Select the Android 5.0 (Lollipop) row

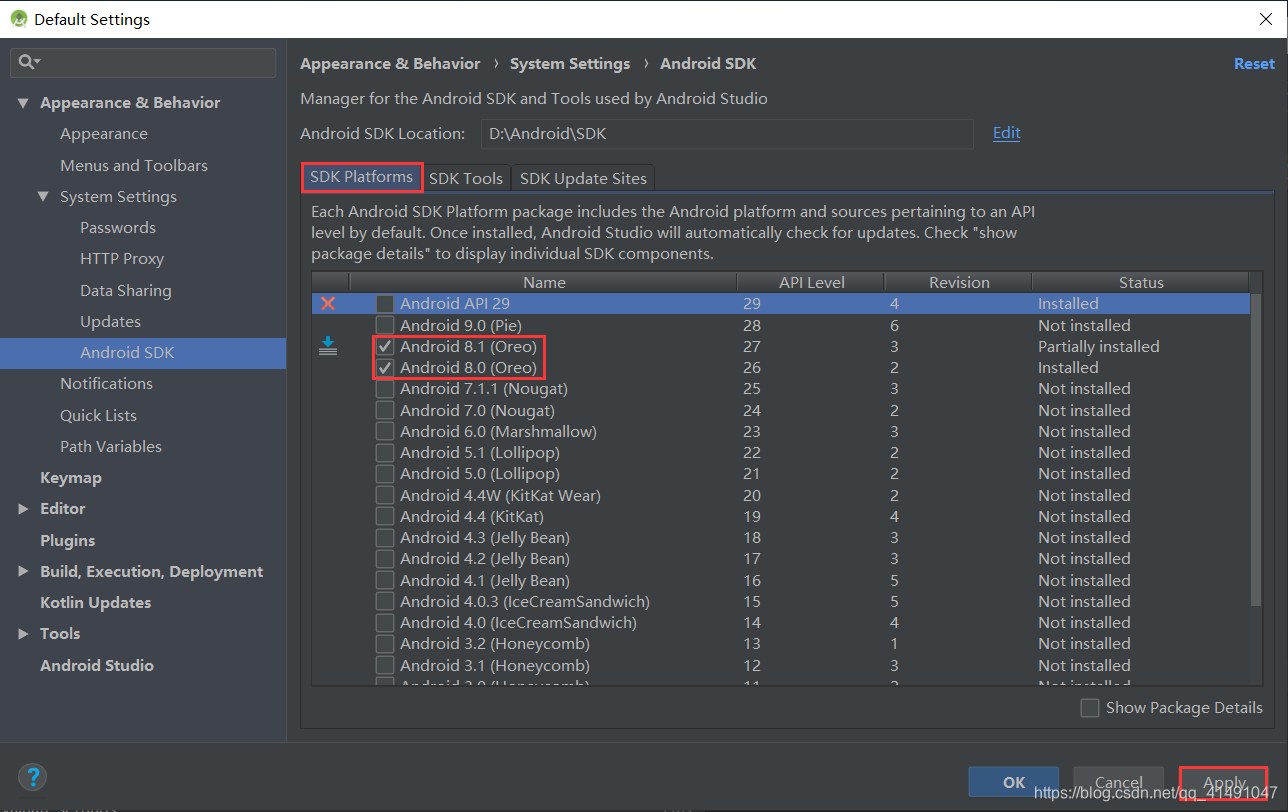tap(780, 474)
